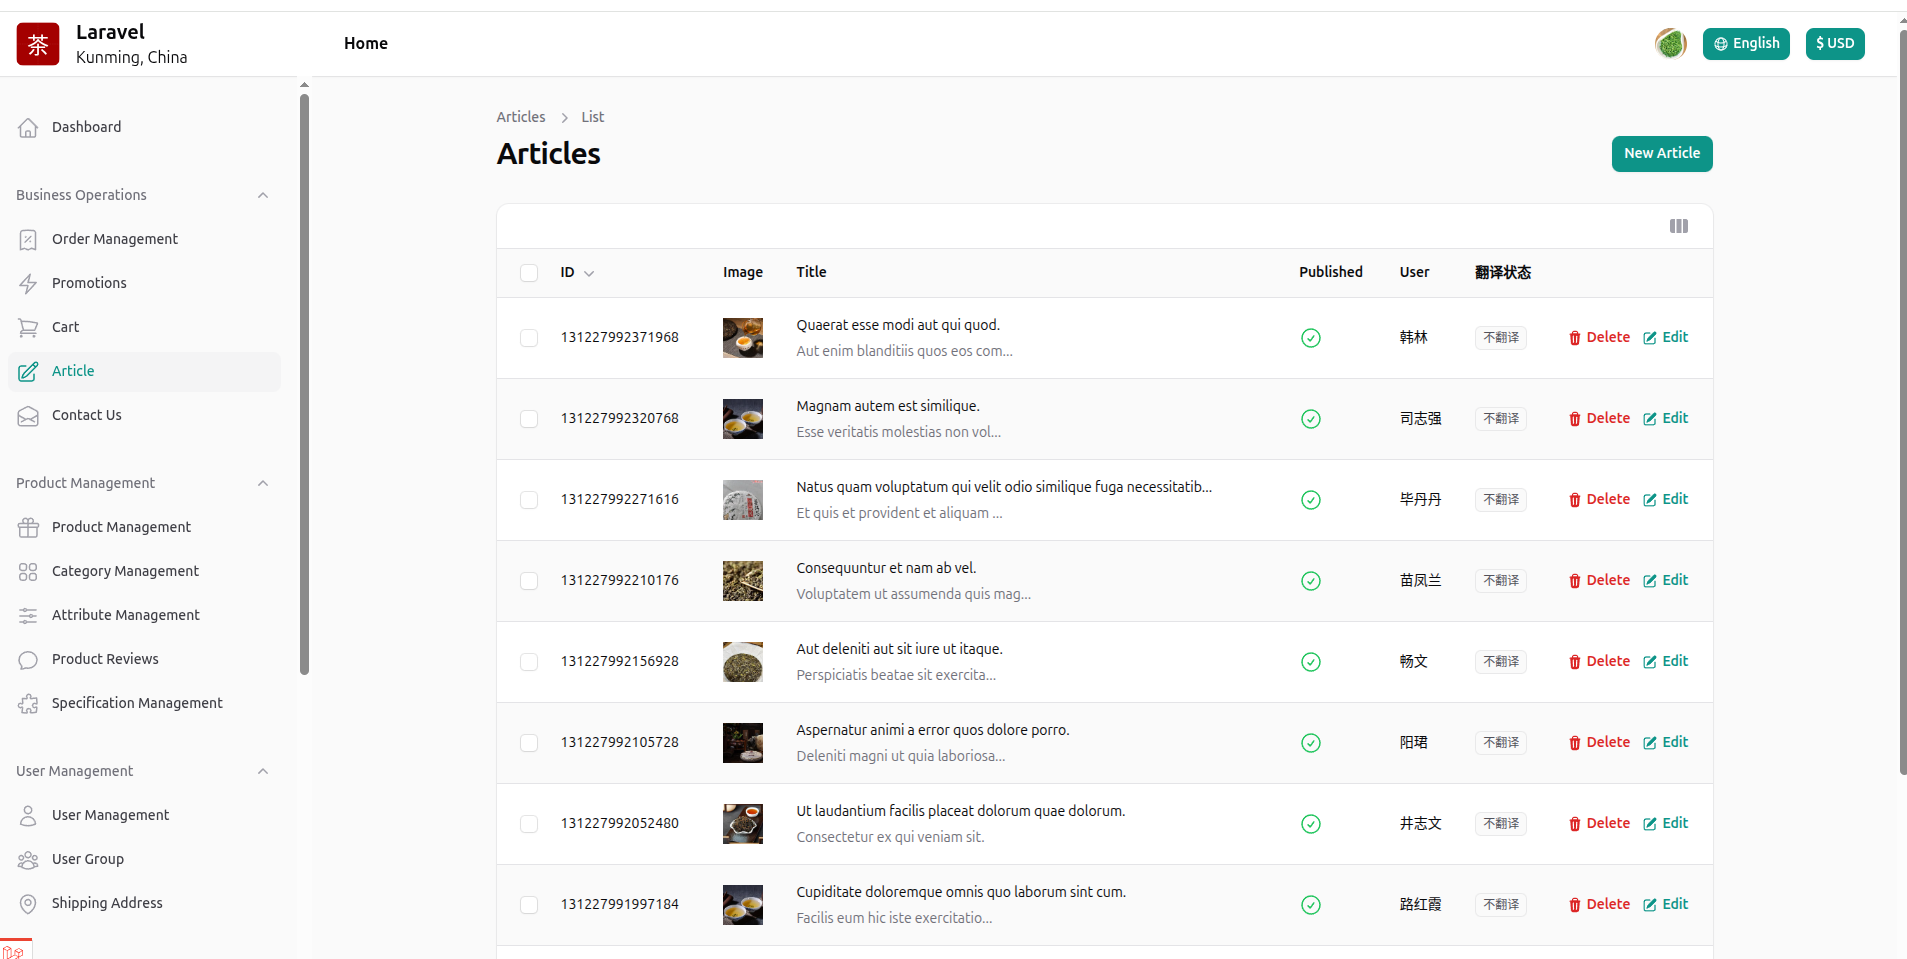Collapse the Product Management sidebar group
1907x959 pixels.
point(263,484)
